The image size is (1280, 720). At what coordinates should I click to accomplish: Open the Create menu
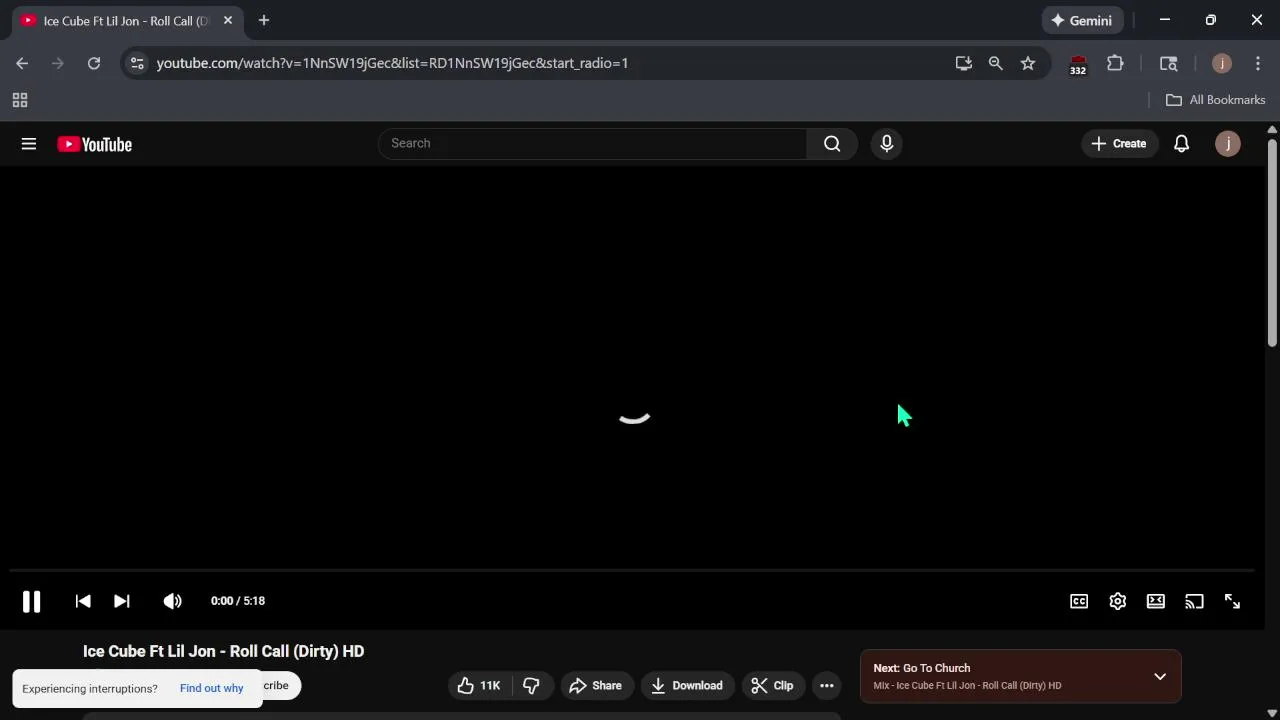tap(1119, 143)
